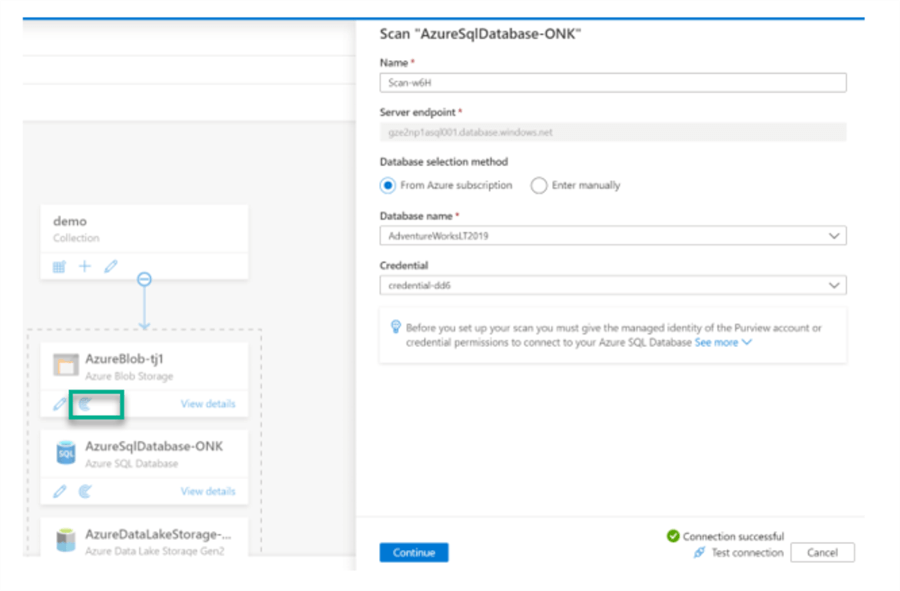Open View details for AzureBlob-tj1
The image size is (900, 591).
[x=208, y=404]
